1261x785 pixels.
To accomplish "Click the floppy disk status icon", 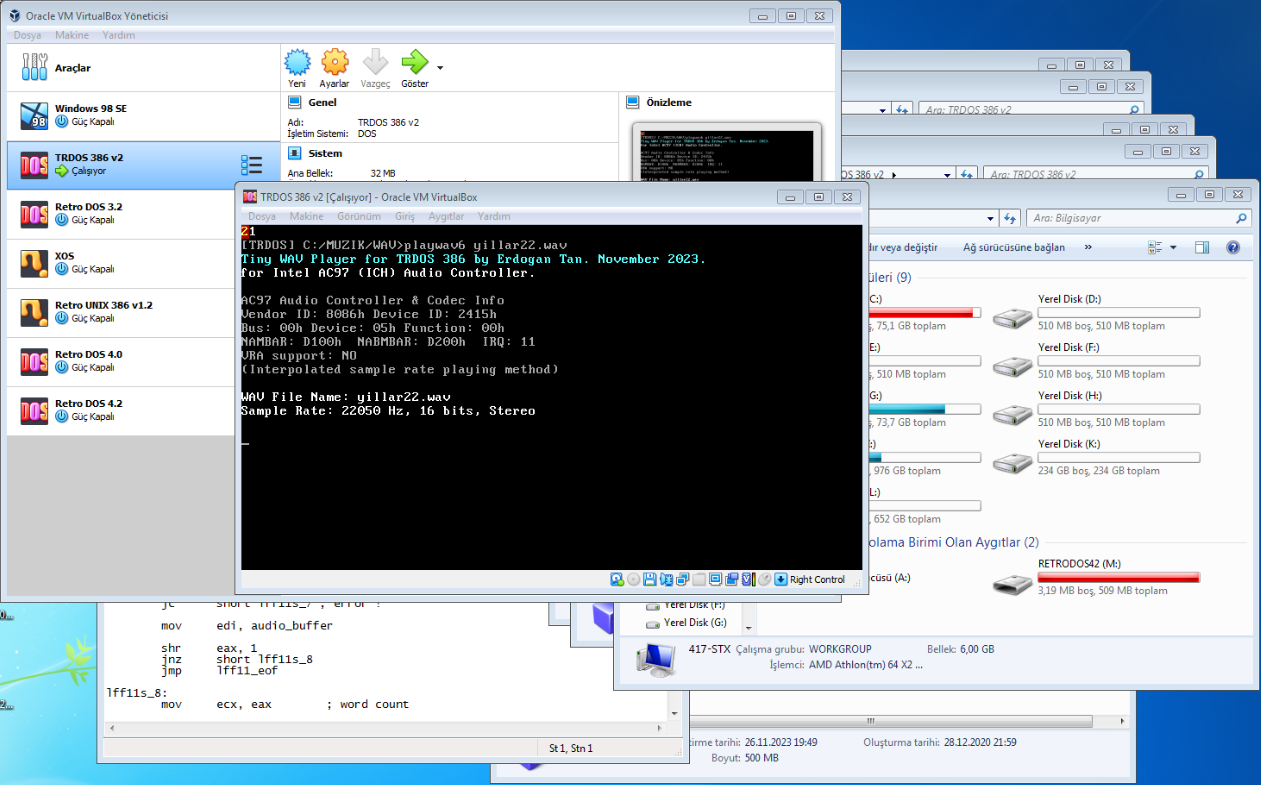I will coord(650,579).
